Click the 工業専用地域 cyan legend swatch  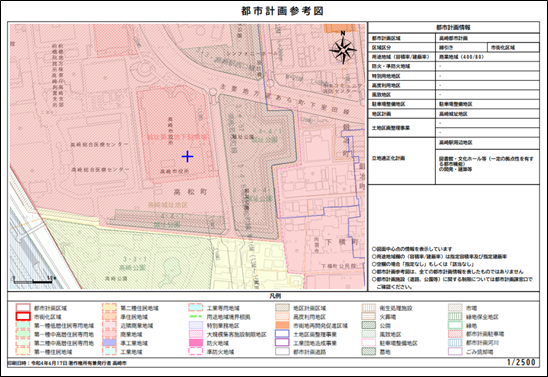coord(196,308)
